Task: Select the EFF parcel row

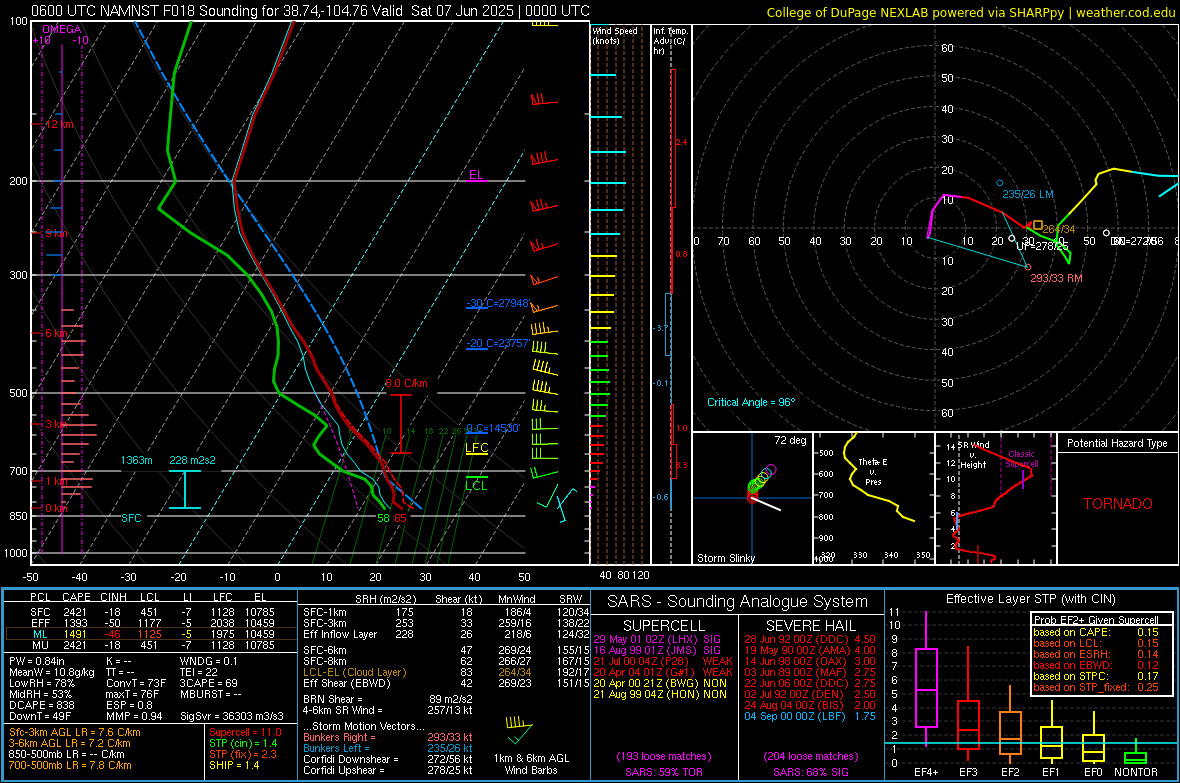Action: point(151,623)
